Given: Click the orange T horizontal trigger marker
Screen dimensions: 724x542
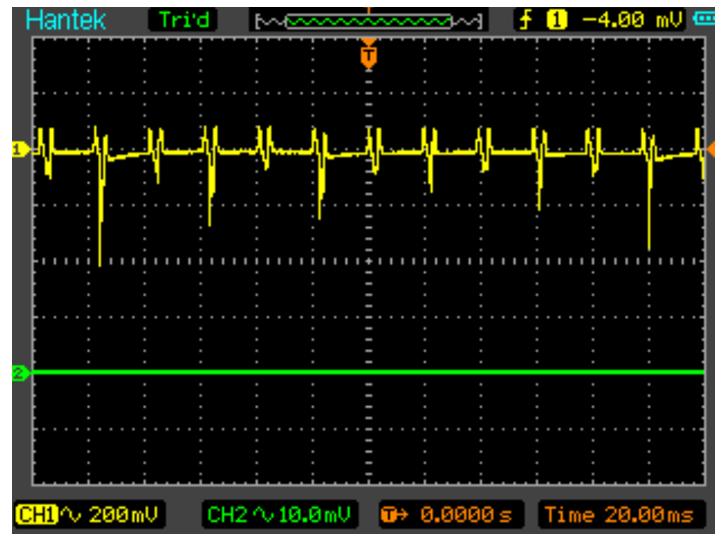Looking at the screenshot, I should (368, 56).
